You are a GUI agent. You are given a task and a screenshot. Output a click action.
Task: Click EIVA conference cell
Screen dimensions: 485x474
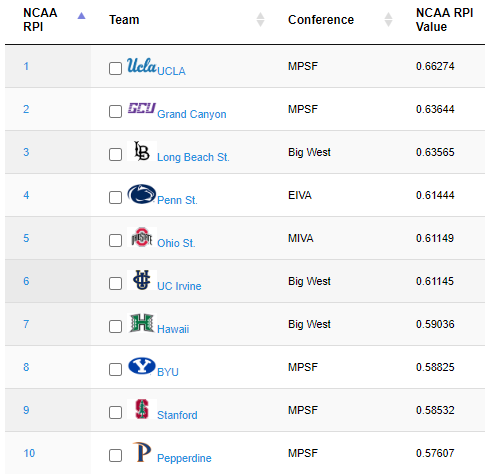tap(300, 195)
